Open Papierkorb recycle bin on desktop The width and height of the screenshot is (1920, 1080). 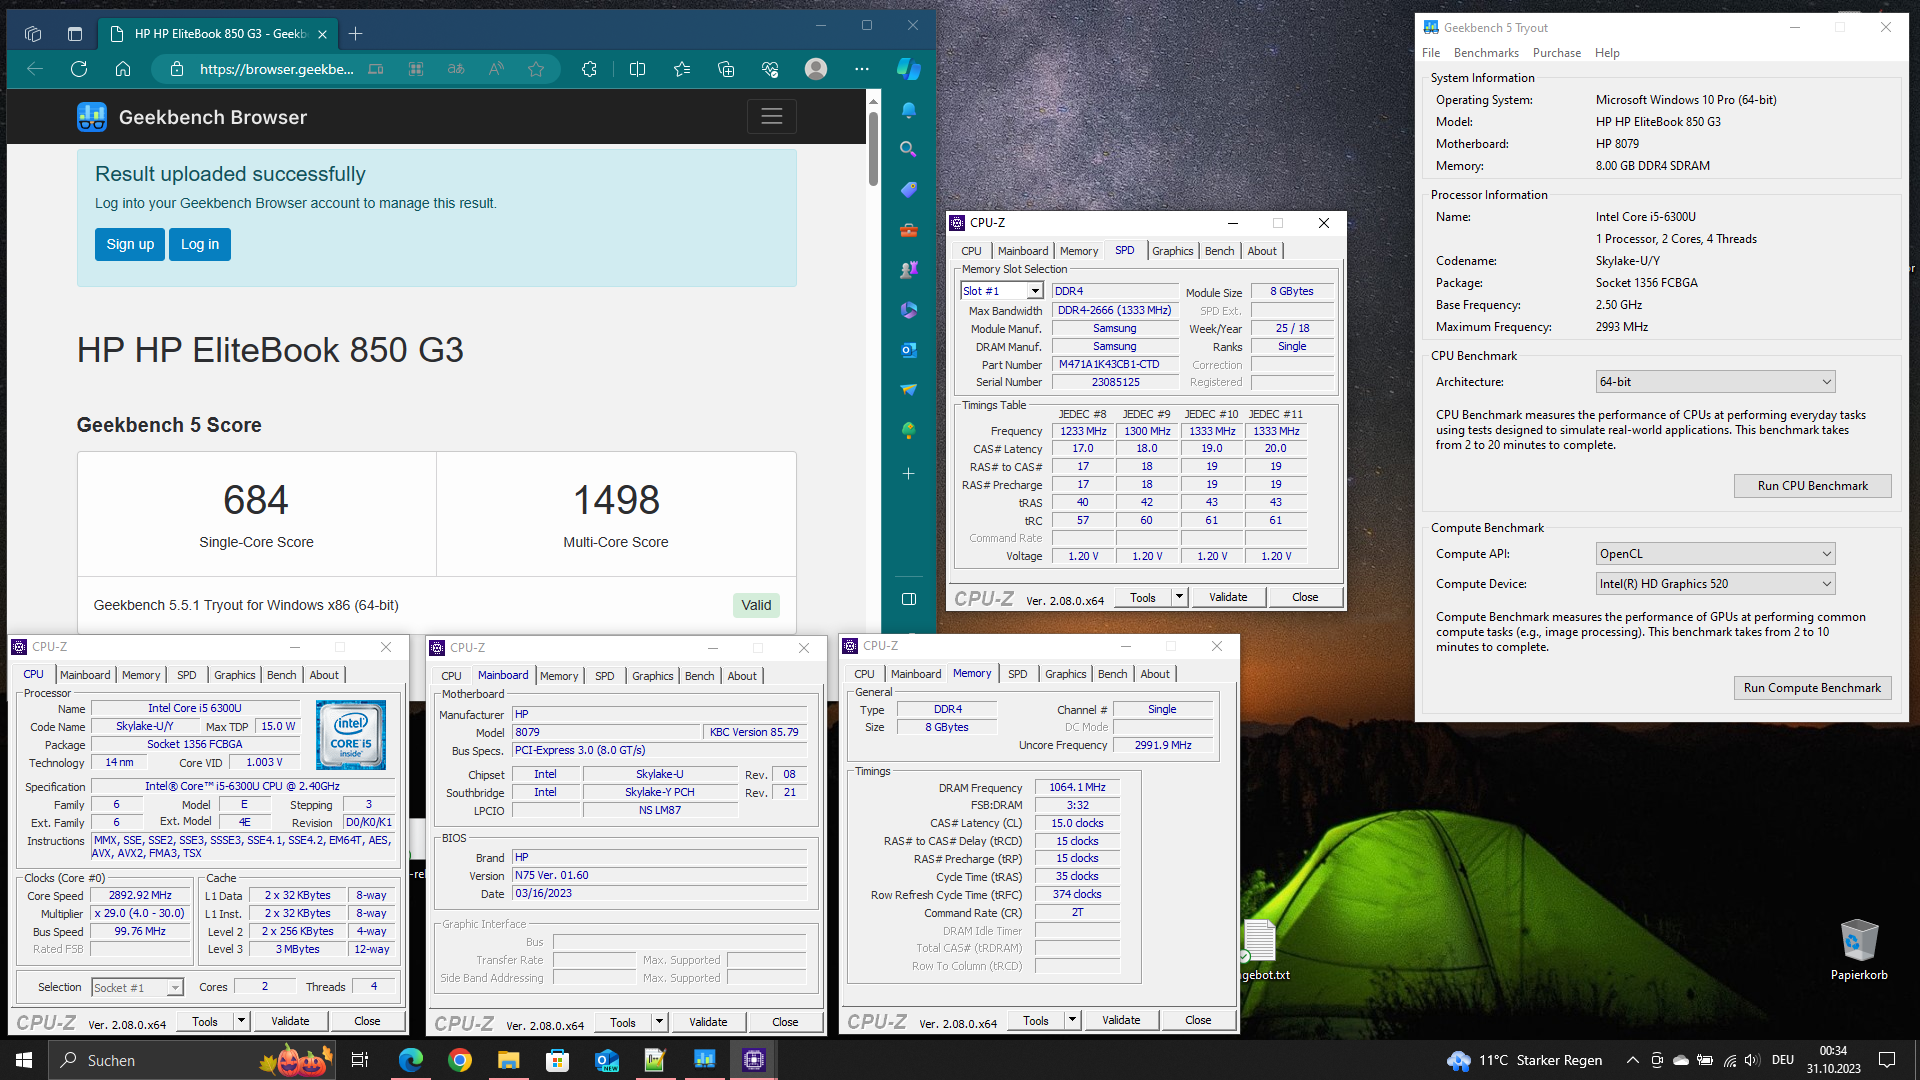click(1859, 949)
